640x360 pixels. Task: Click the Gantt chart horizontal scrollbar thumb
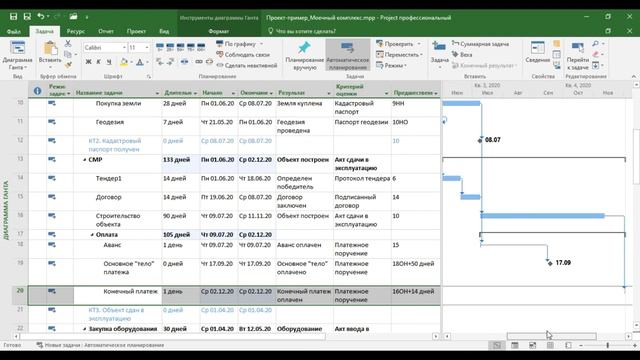(551, 336)
